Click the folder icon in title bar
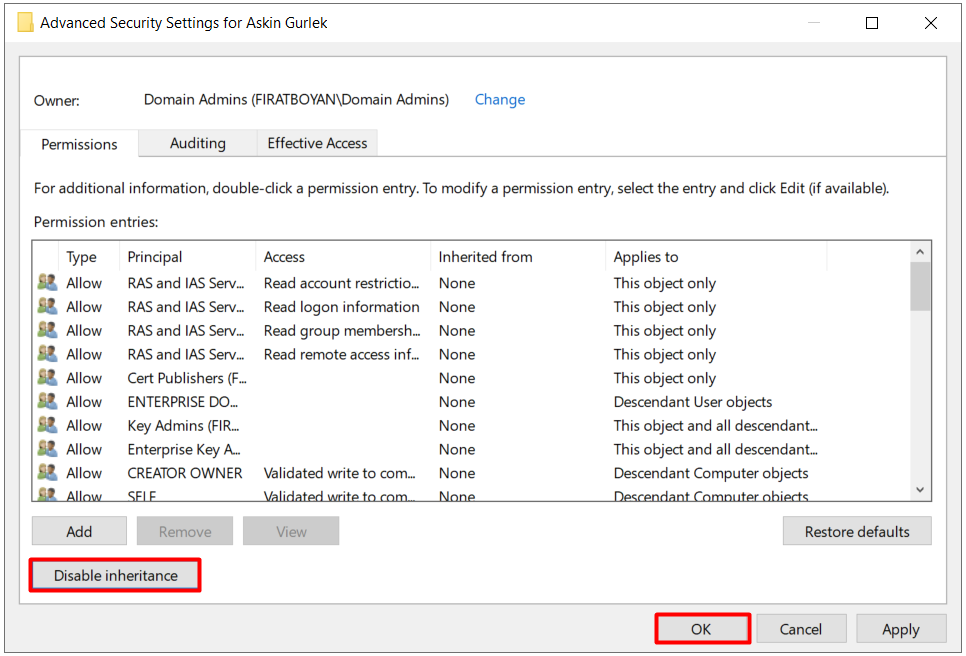This screenshot has height=656, width=966. click(x=25, y=23)
